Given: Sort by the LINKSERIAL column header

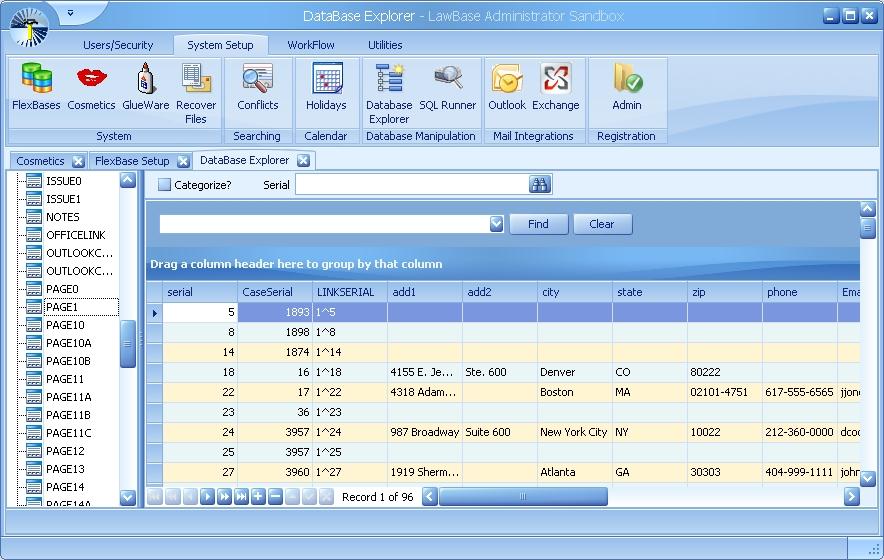Looking at the screenshot, I should 350,292.
